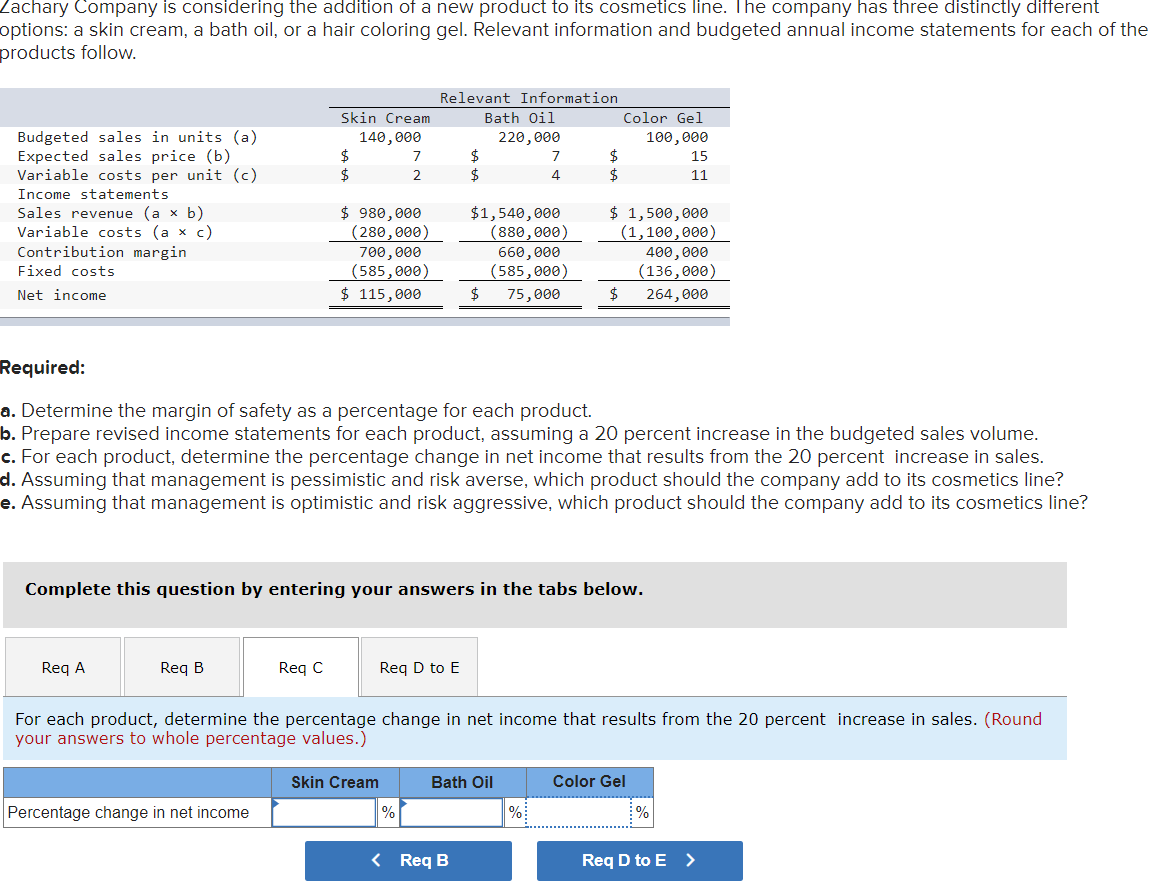This screenshot has height=890, width=1153.
Task: Click the Color Gel column header
Action: tap(589, 782)
